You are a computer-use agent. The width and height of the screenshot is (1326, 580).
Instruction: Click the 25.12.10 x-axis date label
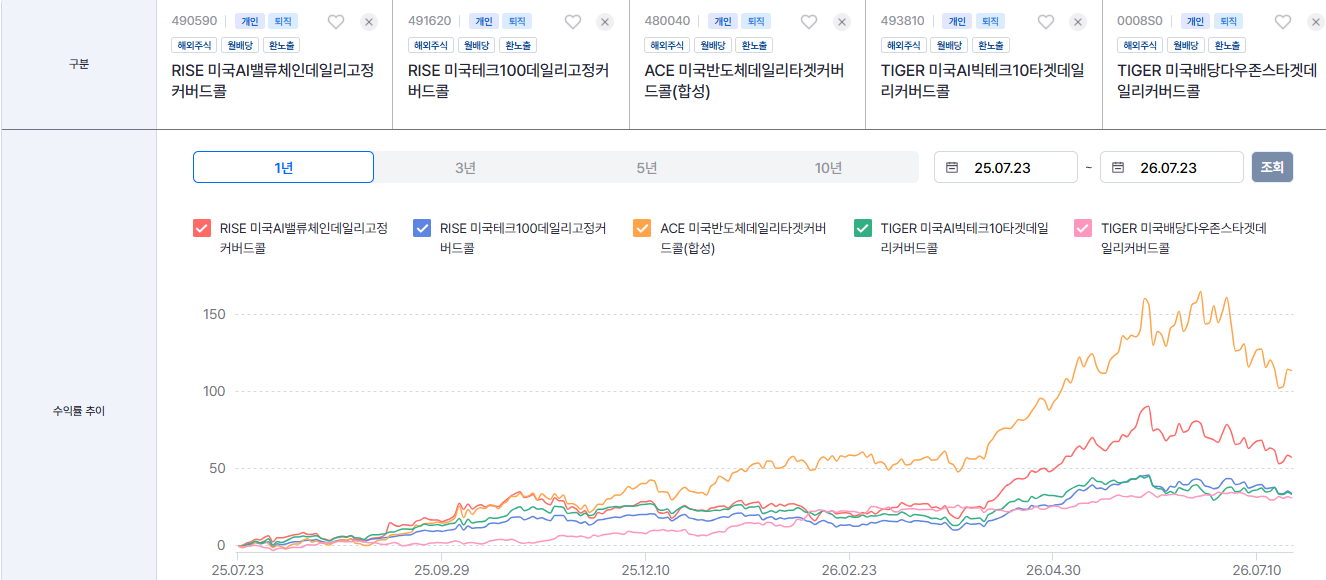point(646,568)
